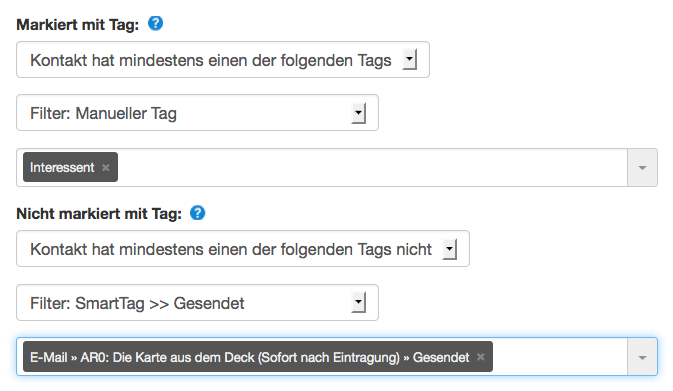This screenshot has width=673, height=391.
Task: Click the Markiert mit Tag label
Action: (78, 24)
